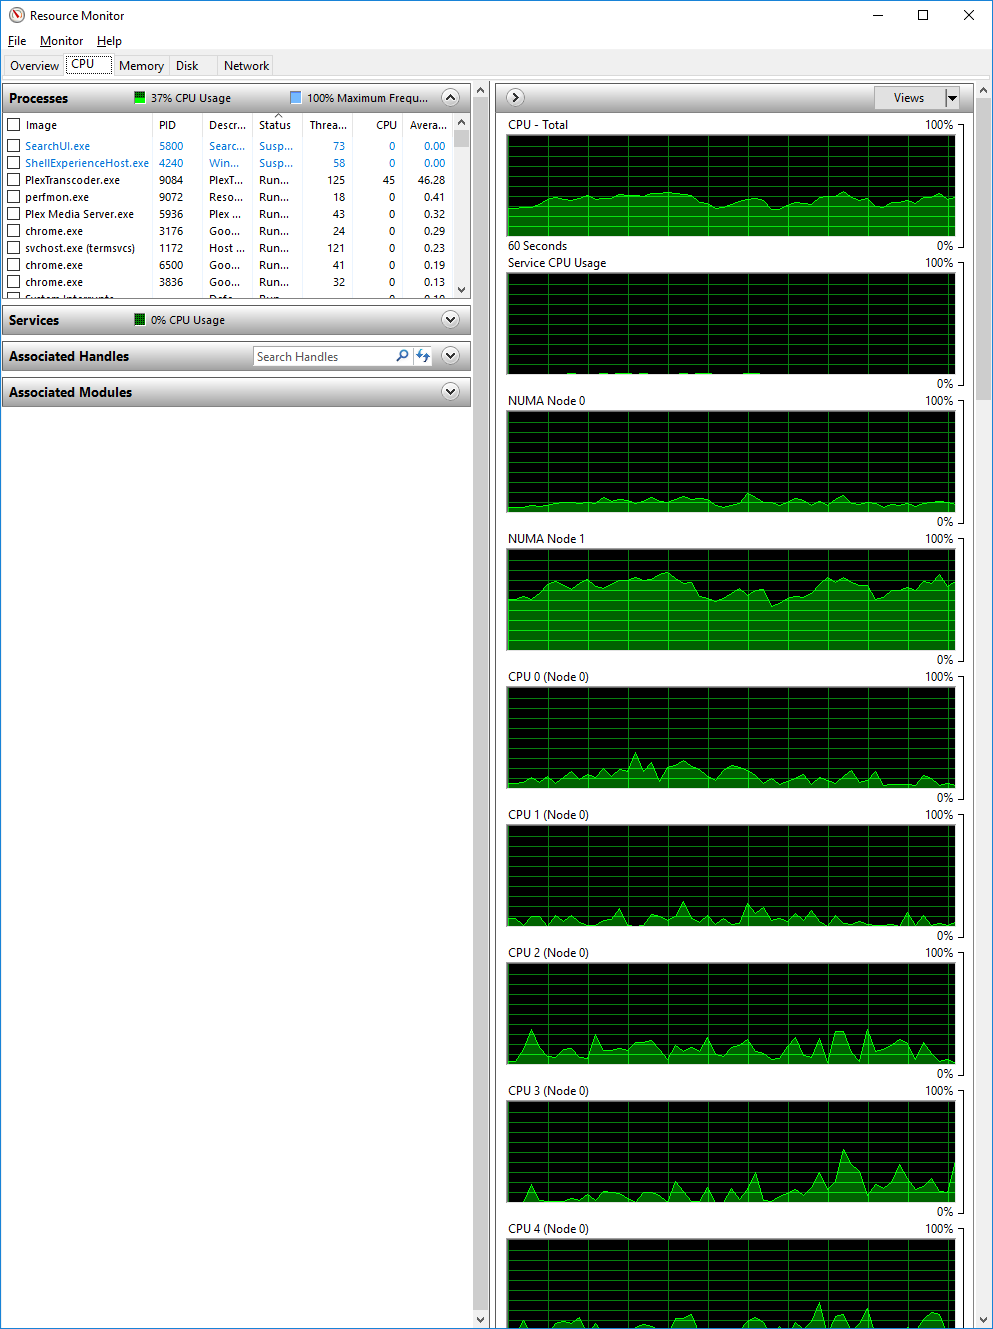This screenshot has height=1329, width=993.
Task: Collapse the graphs pane with the arrow button
Action: click(515, 97)
